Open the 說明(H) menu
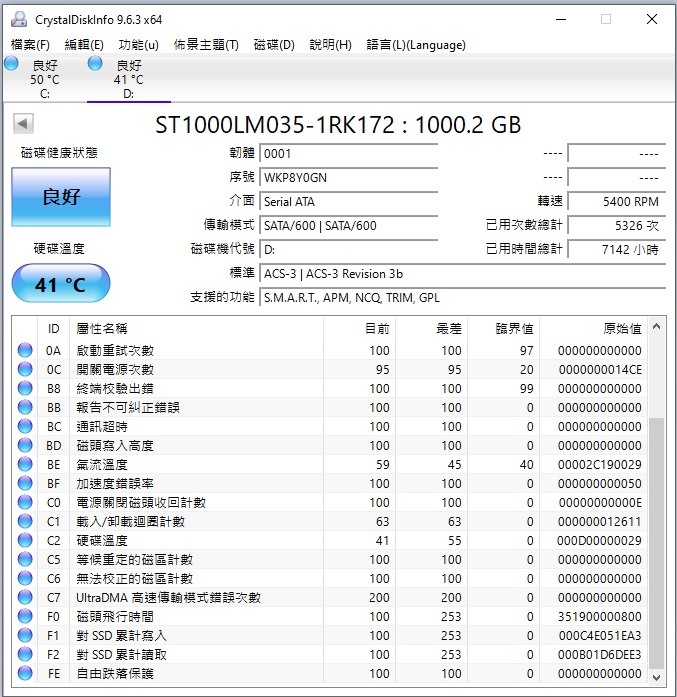The height and width of the screenshot is (697, 677). pos(331,45)
